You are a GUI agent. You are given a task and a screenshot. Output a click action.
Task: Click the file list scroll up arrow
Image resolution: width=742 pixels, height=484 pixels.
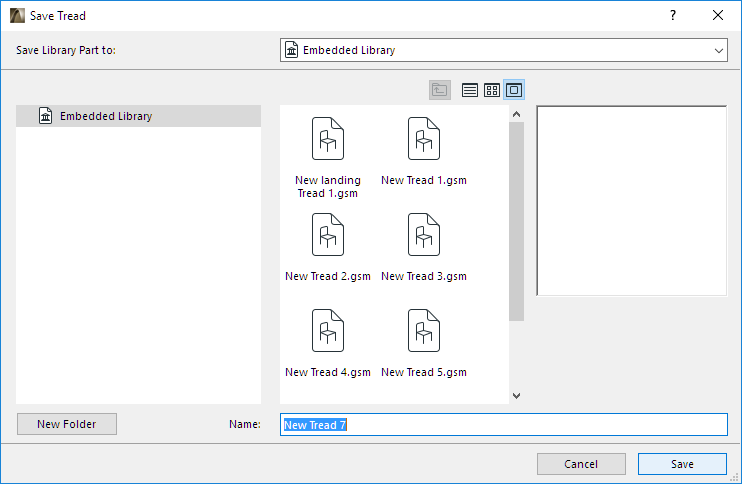click(x=517, y=114)
